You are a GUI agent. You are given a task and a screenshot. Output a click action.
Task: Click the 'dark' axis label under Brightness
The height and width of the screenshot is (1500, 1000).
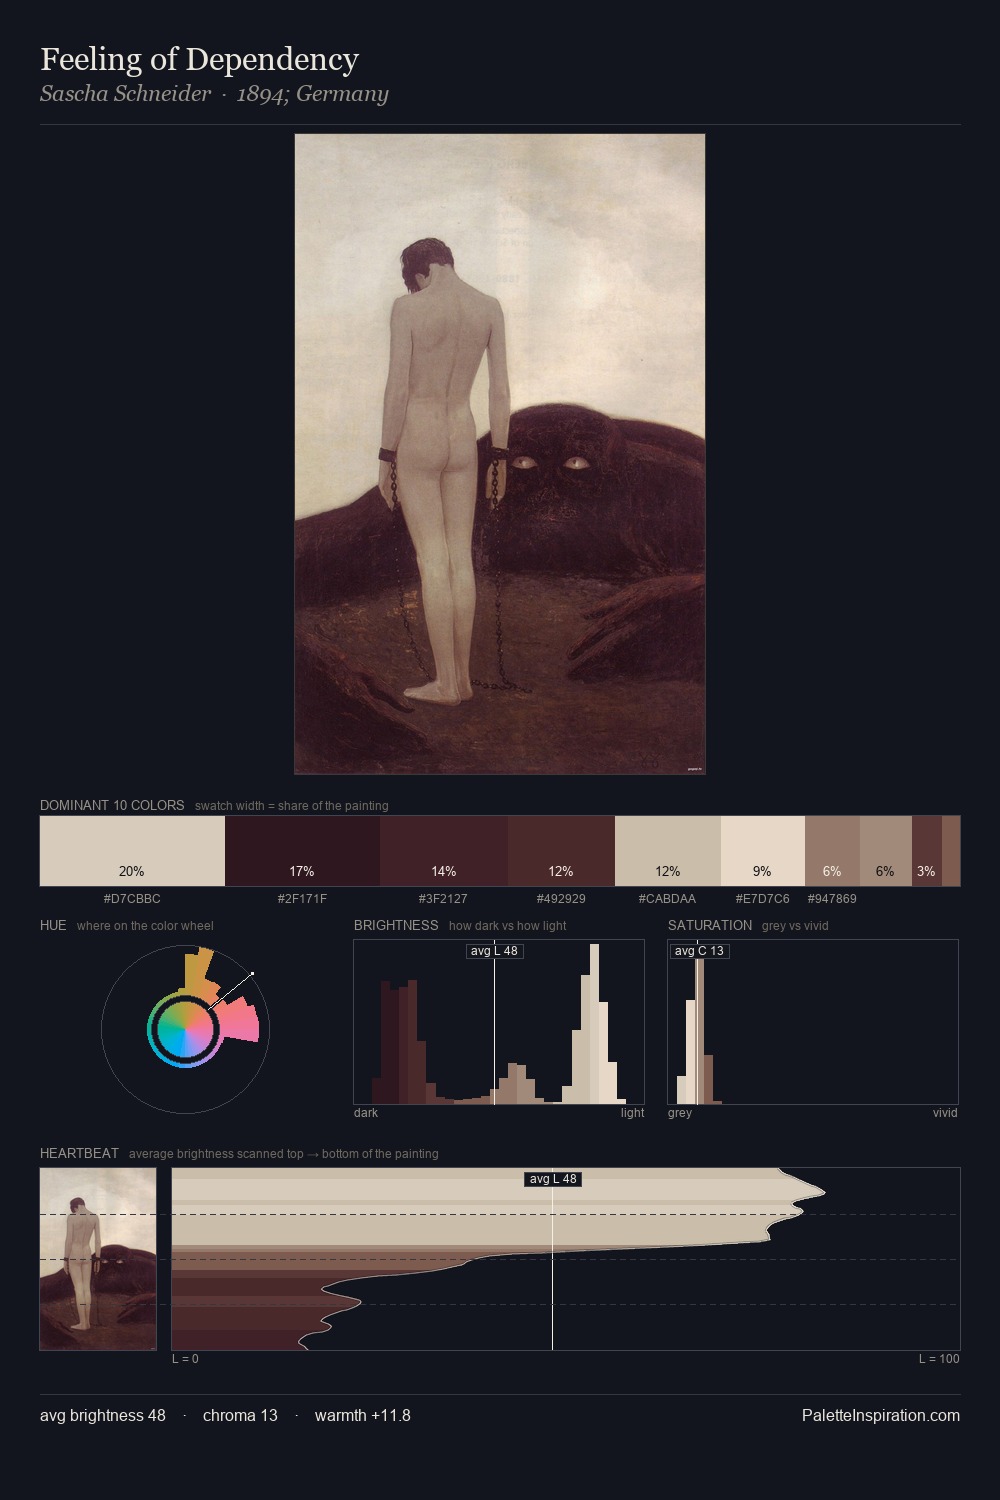point(366,1113)
